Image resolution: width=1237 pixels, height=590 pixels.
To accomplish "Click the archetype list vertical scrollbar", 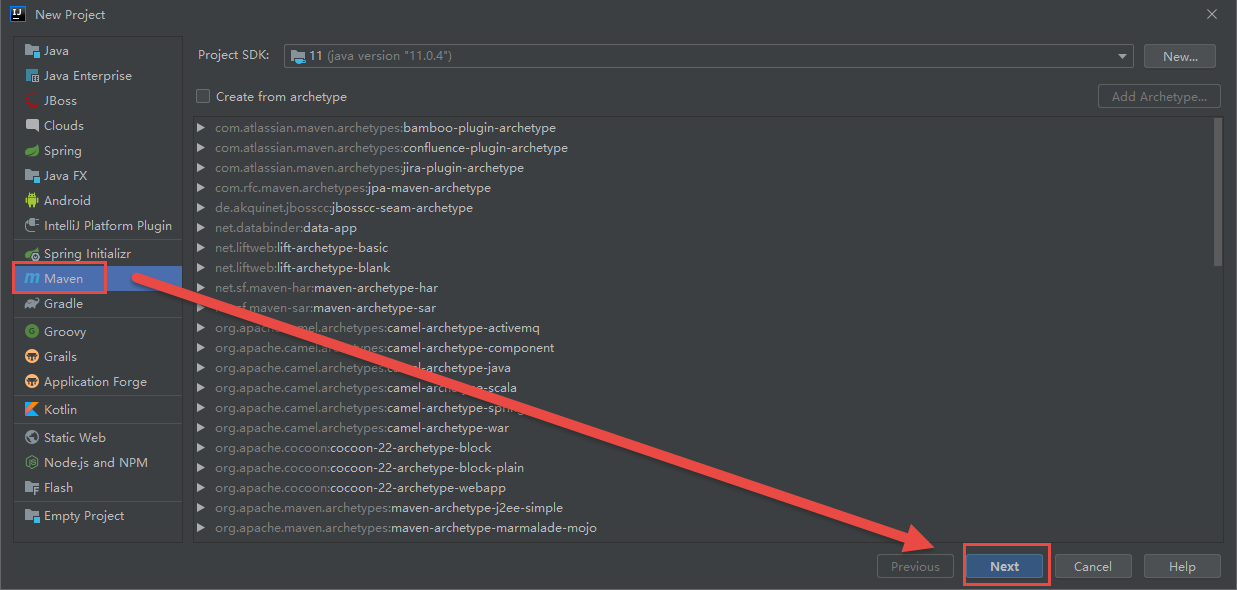I will 1217,192.
